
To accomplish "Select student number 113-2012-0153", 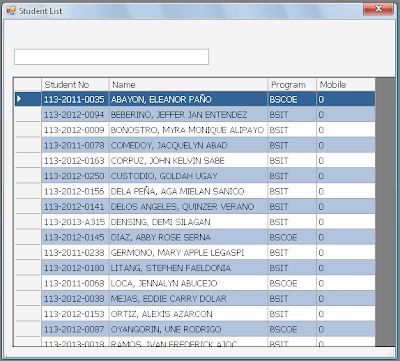I will point(75,314).
